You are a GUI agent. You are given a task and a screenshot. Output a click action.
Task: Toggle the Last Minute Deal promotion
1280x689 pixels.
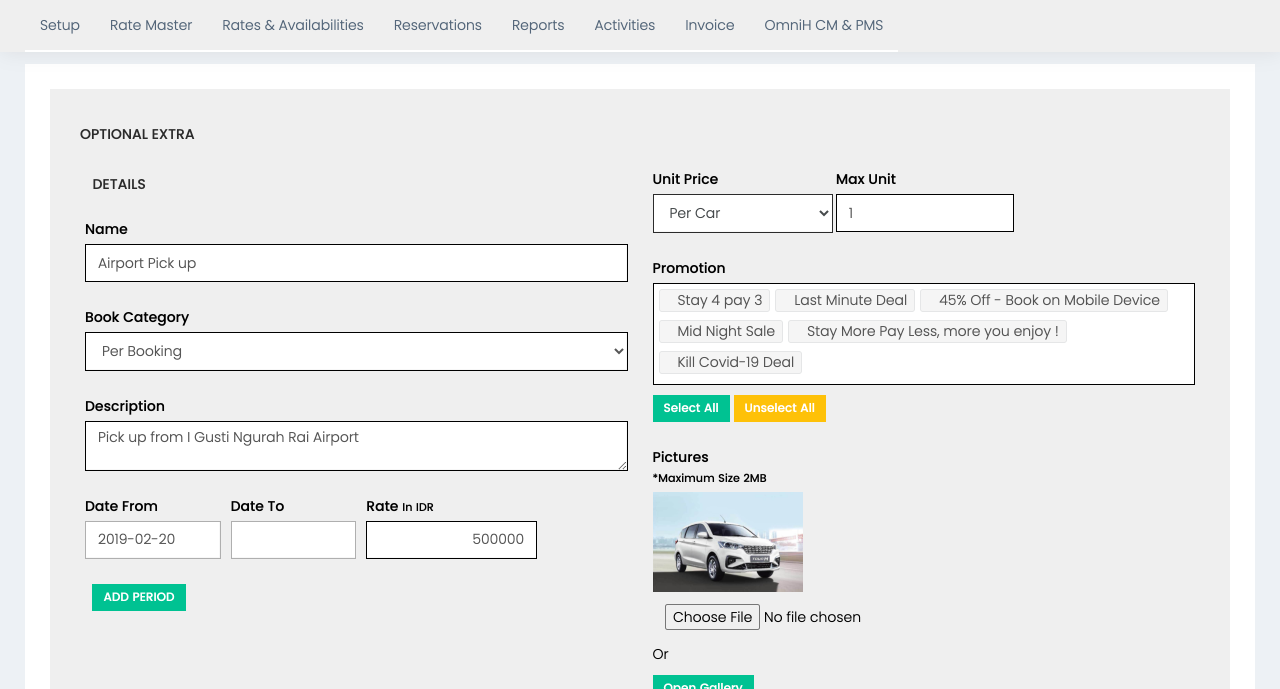845,300
